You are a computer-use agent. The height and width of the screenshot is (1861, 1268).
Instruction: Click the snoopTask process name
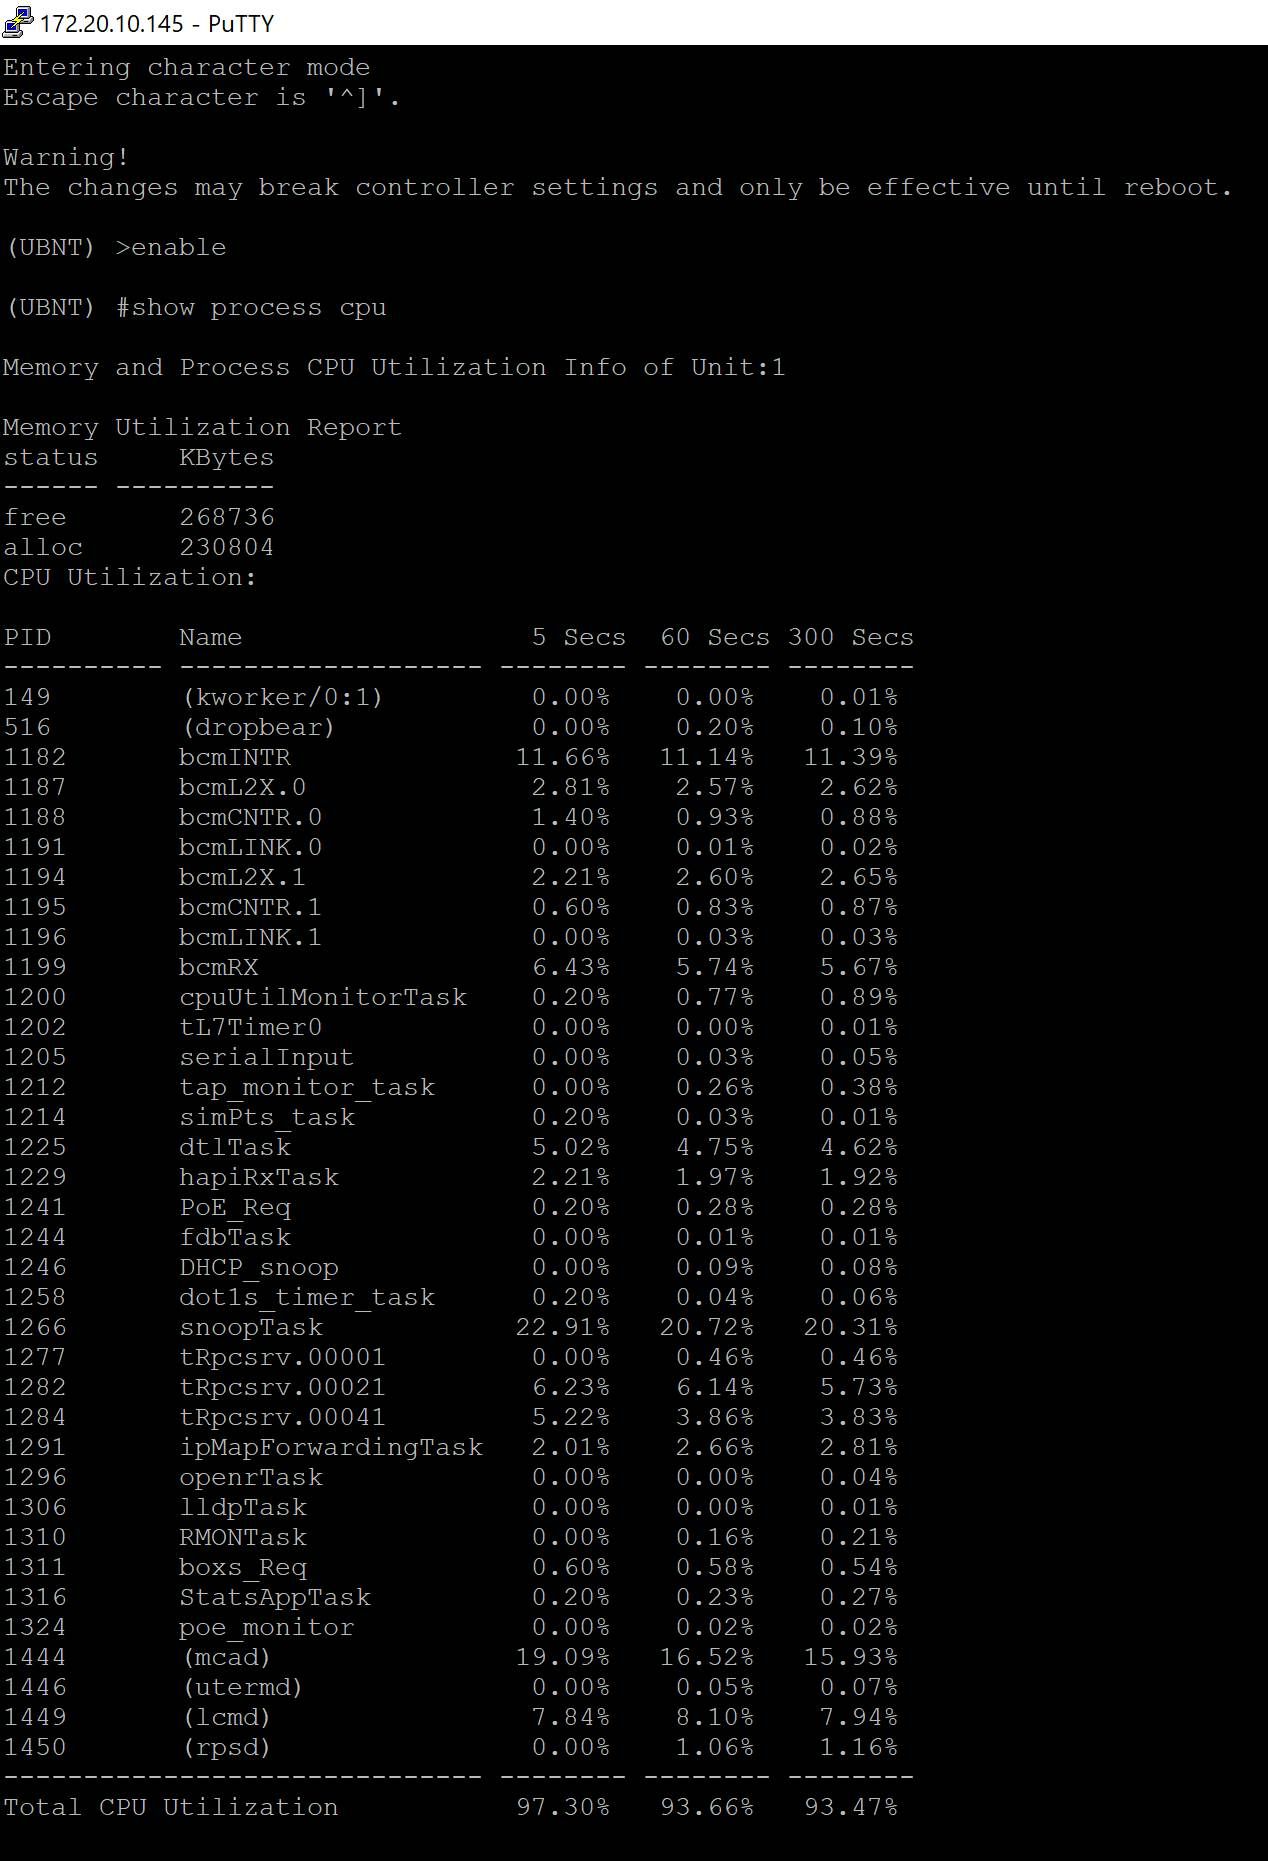251,1328
